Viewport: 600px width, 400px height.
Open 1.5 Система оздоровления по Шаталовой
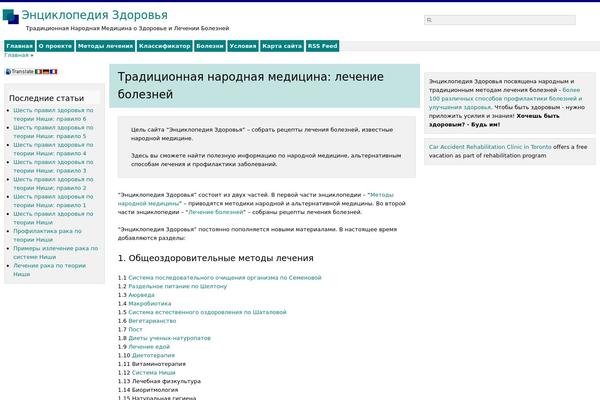click(207, 312)
